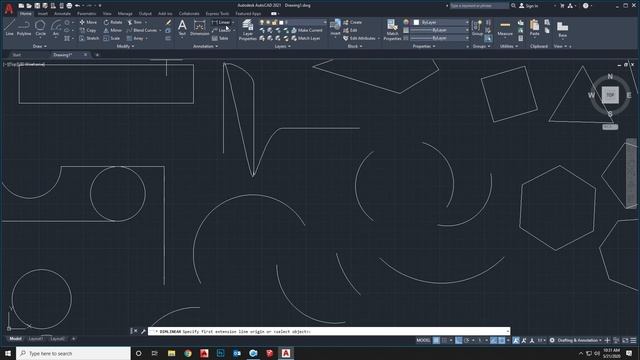Image resolution: width=640 pixels, height=360 pixels.
Task: Click the AutoCAD application menu logo
Action: pos(9,9)
